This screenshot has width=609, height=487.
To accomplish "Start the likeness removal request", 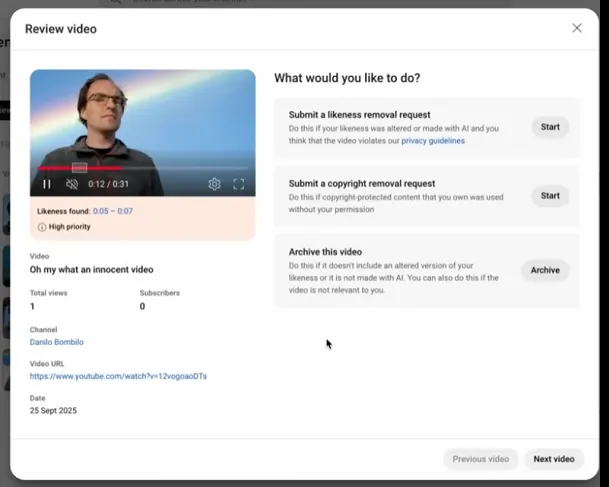I will (550, 127).
